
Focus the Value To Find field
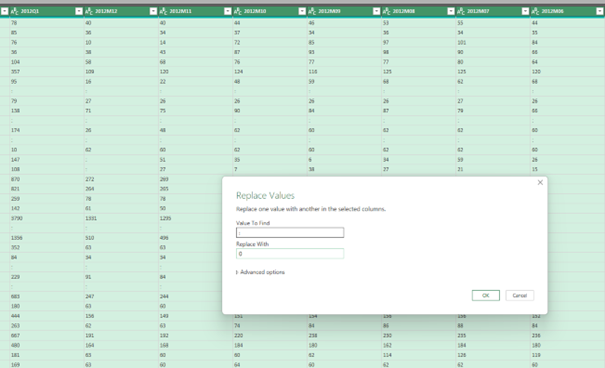(x=290, y=233)
